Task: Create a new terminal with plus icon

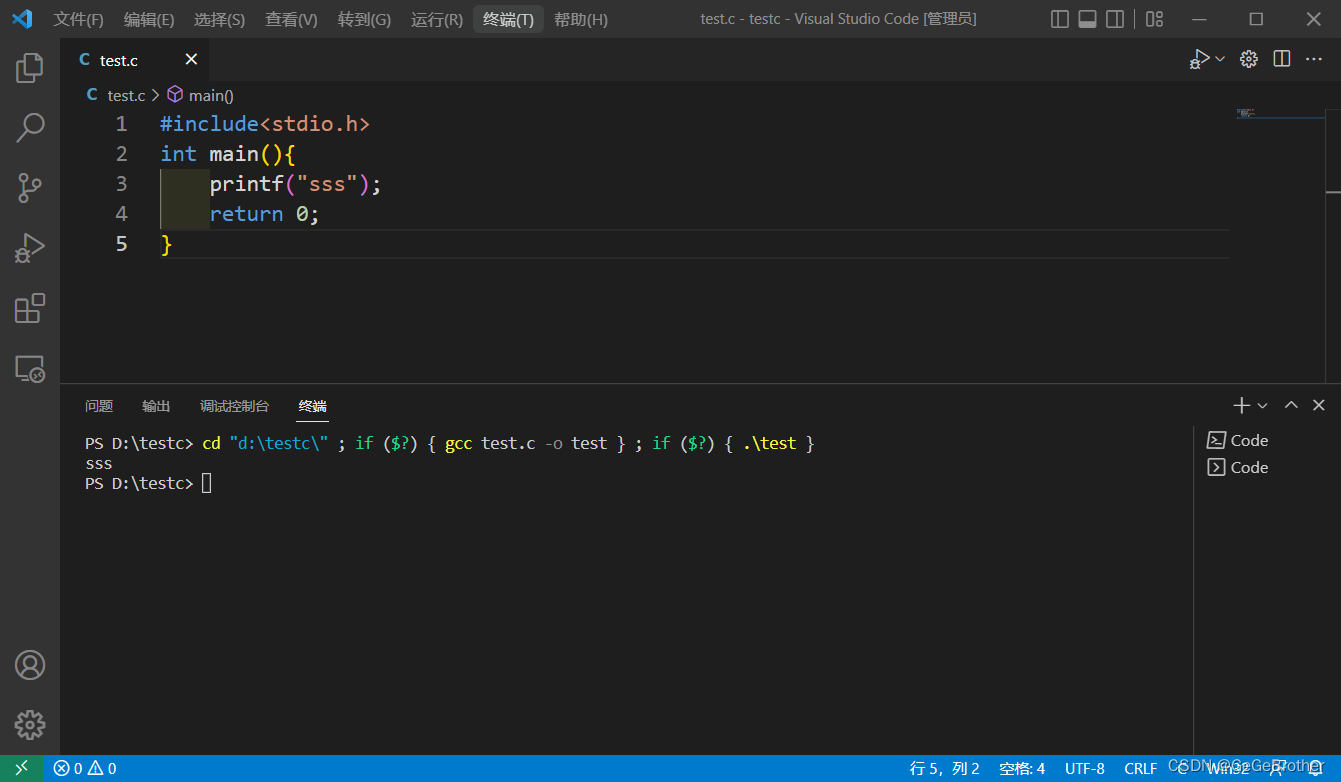Action: click(1241, 405)
